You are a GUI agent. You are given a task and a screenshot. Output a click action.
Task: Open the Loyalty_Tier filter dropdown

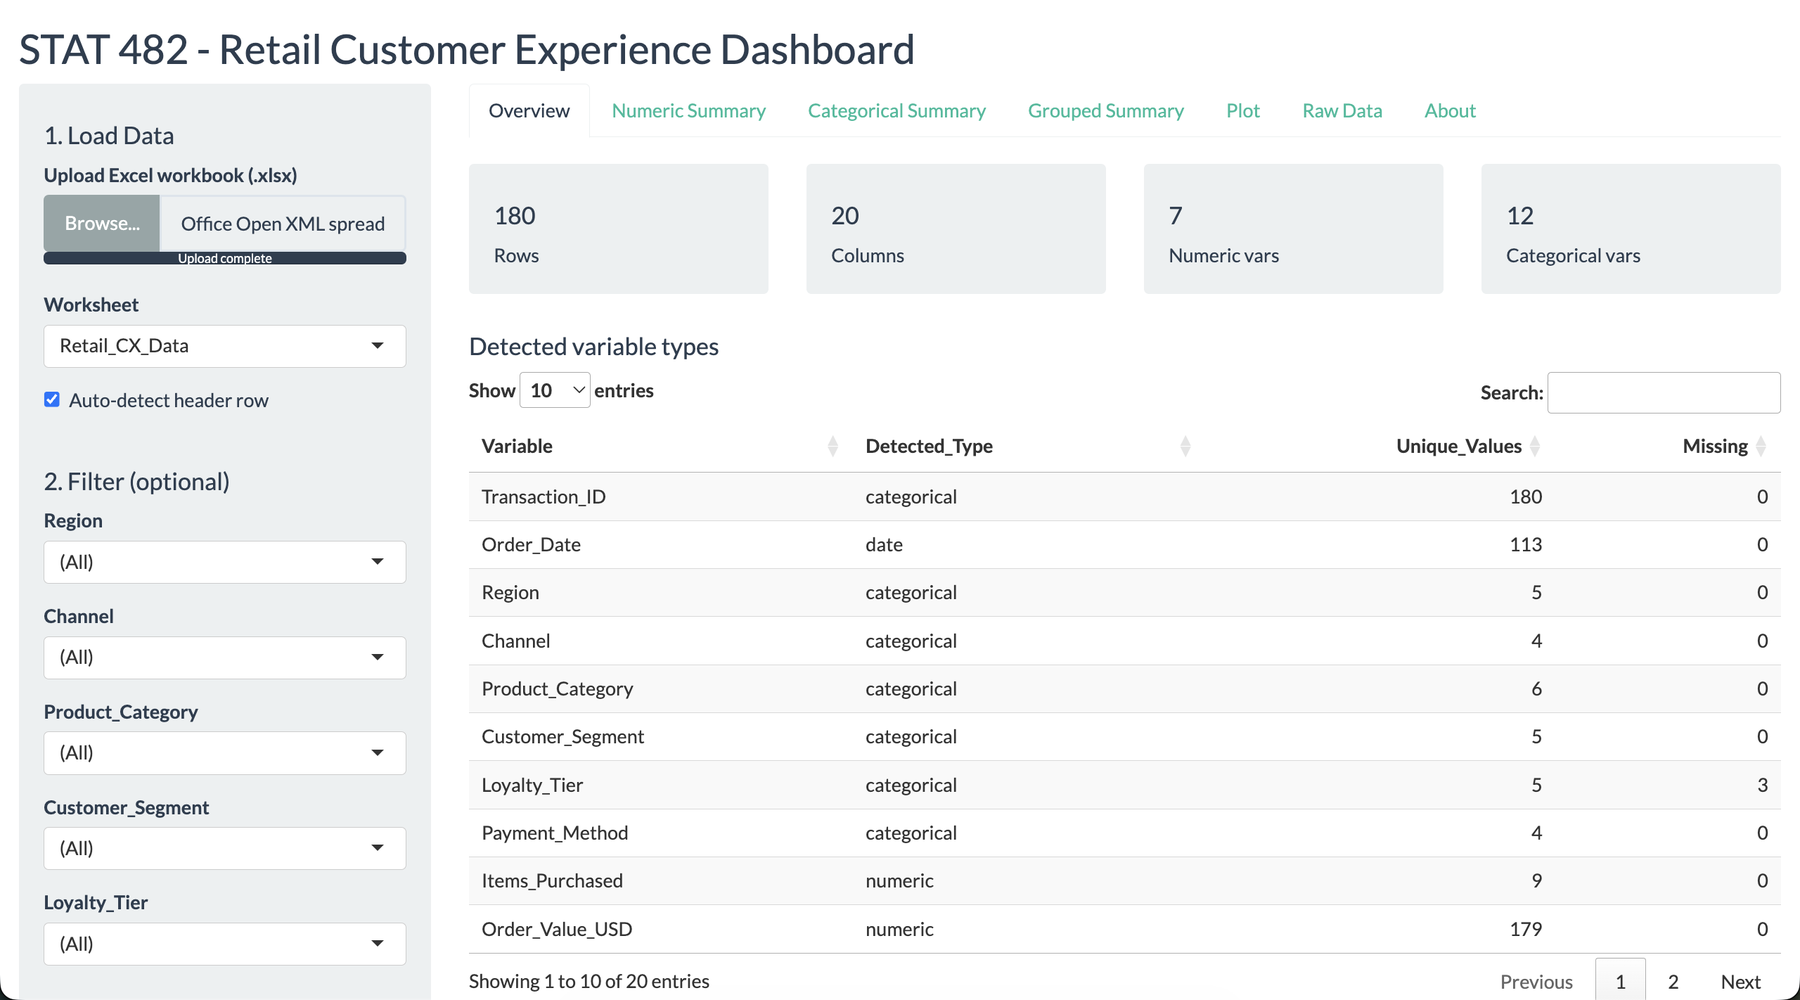[x=225, y=944]
